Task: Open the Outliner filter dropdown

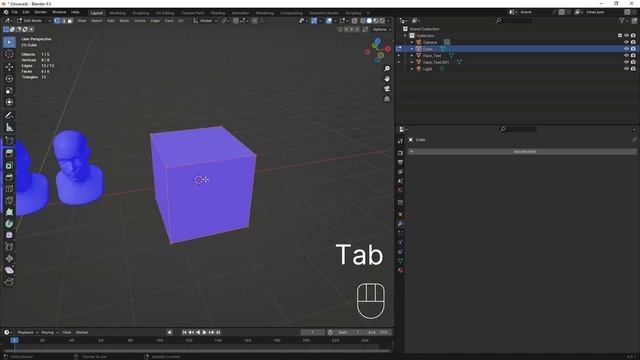Action: point(623,20)
